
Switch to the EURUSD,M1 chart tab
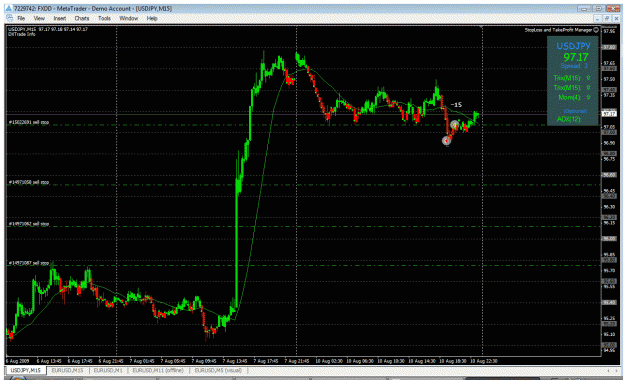(x=108, y=370)
